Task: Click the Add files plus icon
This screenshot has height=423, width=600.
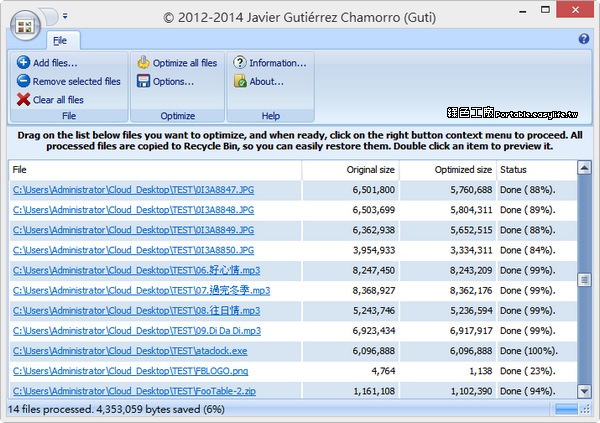Action: coord(23,62)
